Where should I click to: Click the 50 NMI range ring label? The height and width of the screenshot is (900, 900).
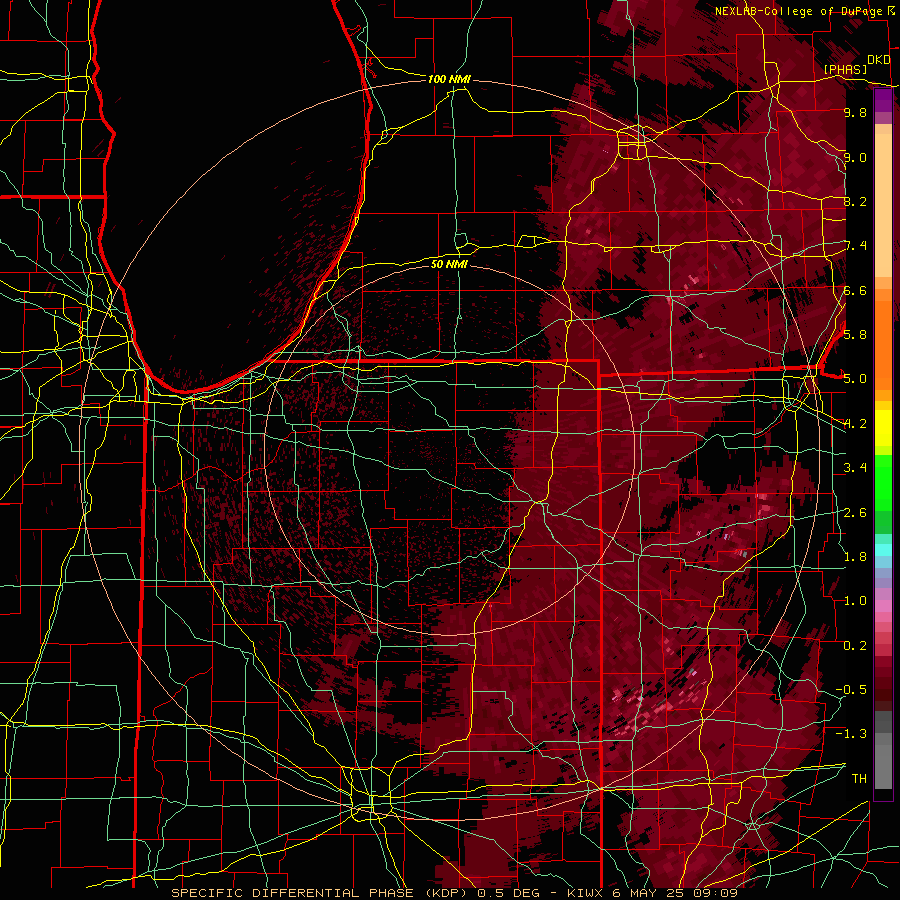[449, 264]
